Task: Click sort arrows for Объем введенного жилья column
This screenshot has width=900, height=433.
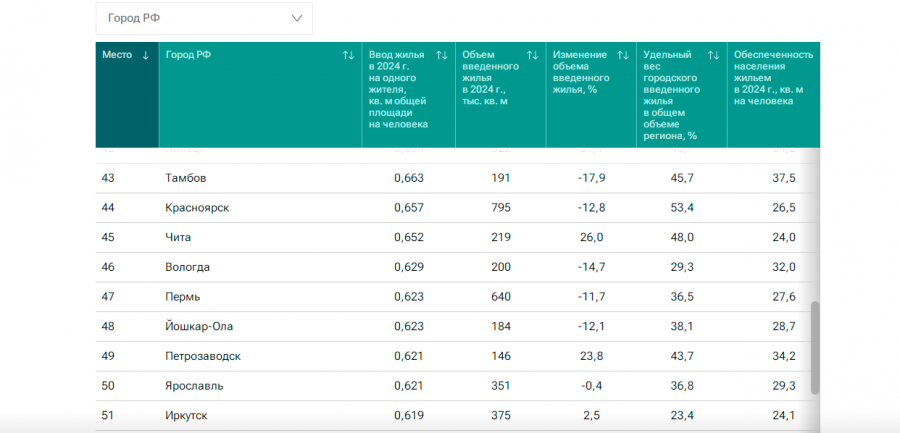Action: pyautogui.click(x=532, y=55)
